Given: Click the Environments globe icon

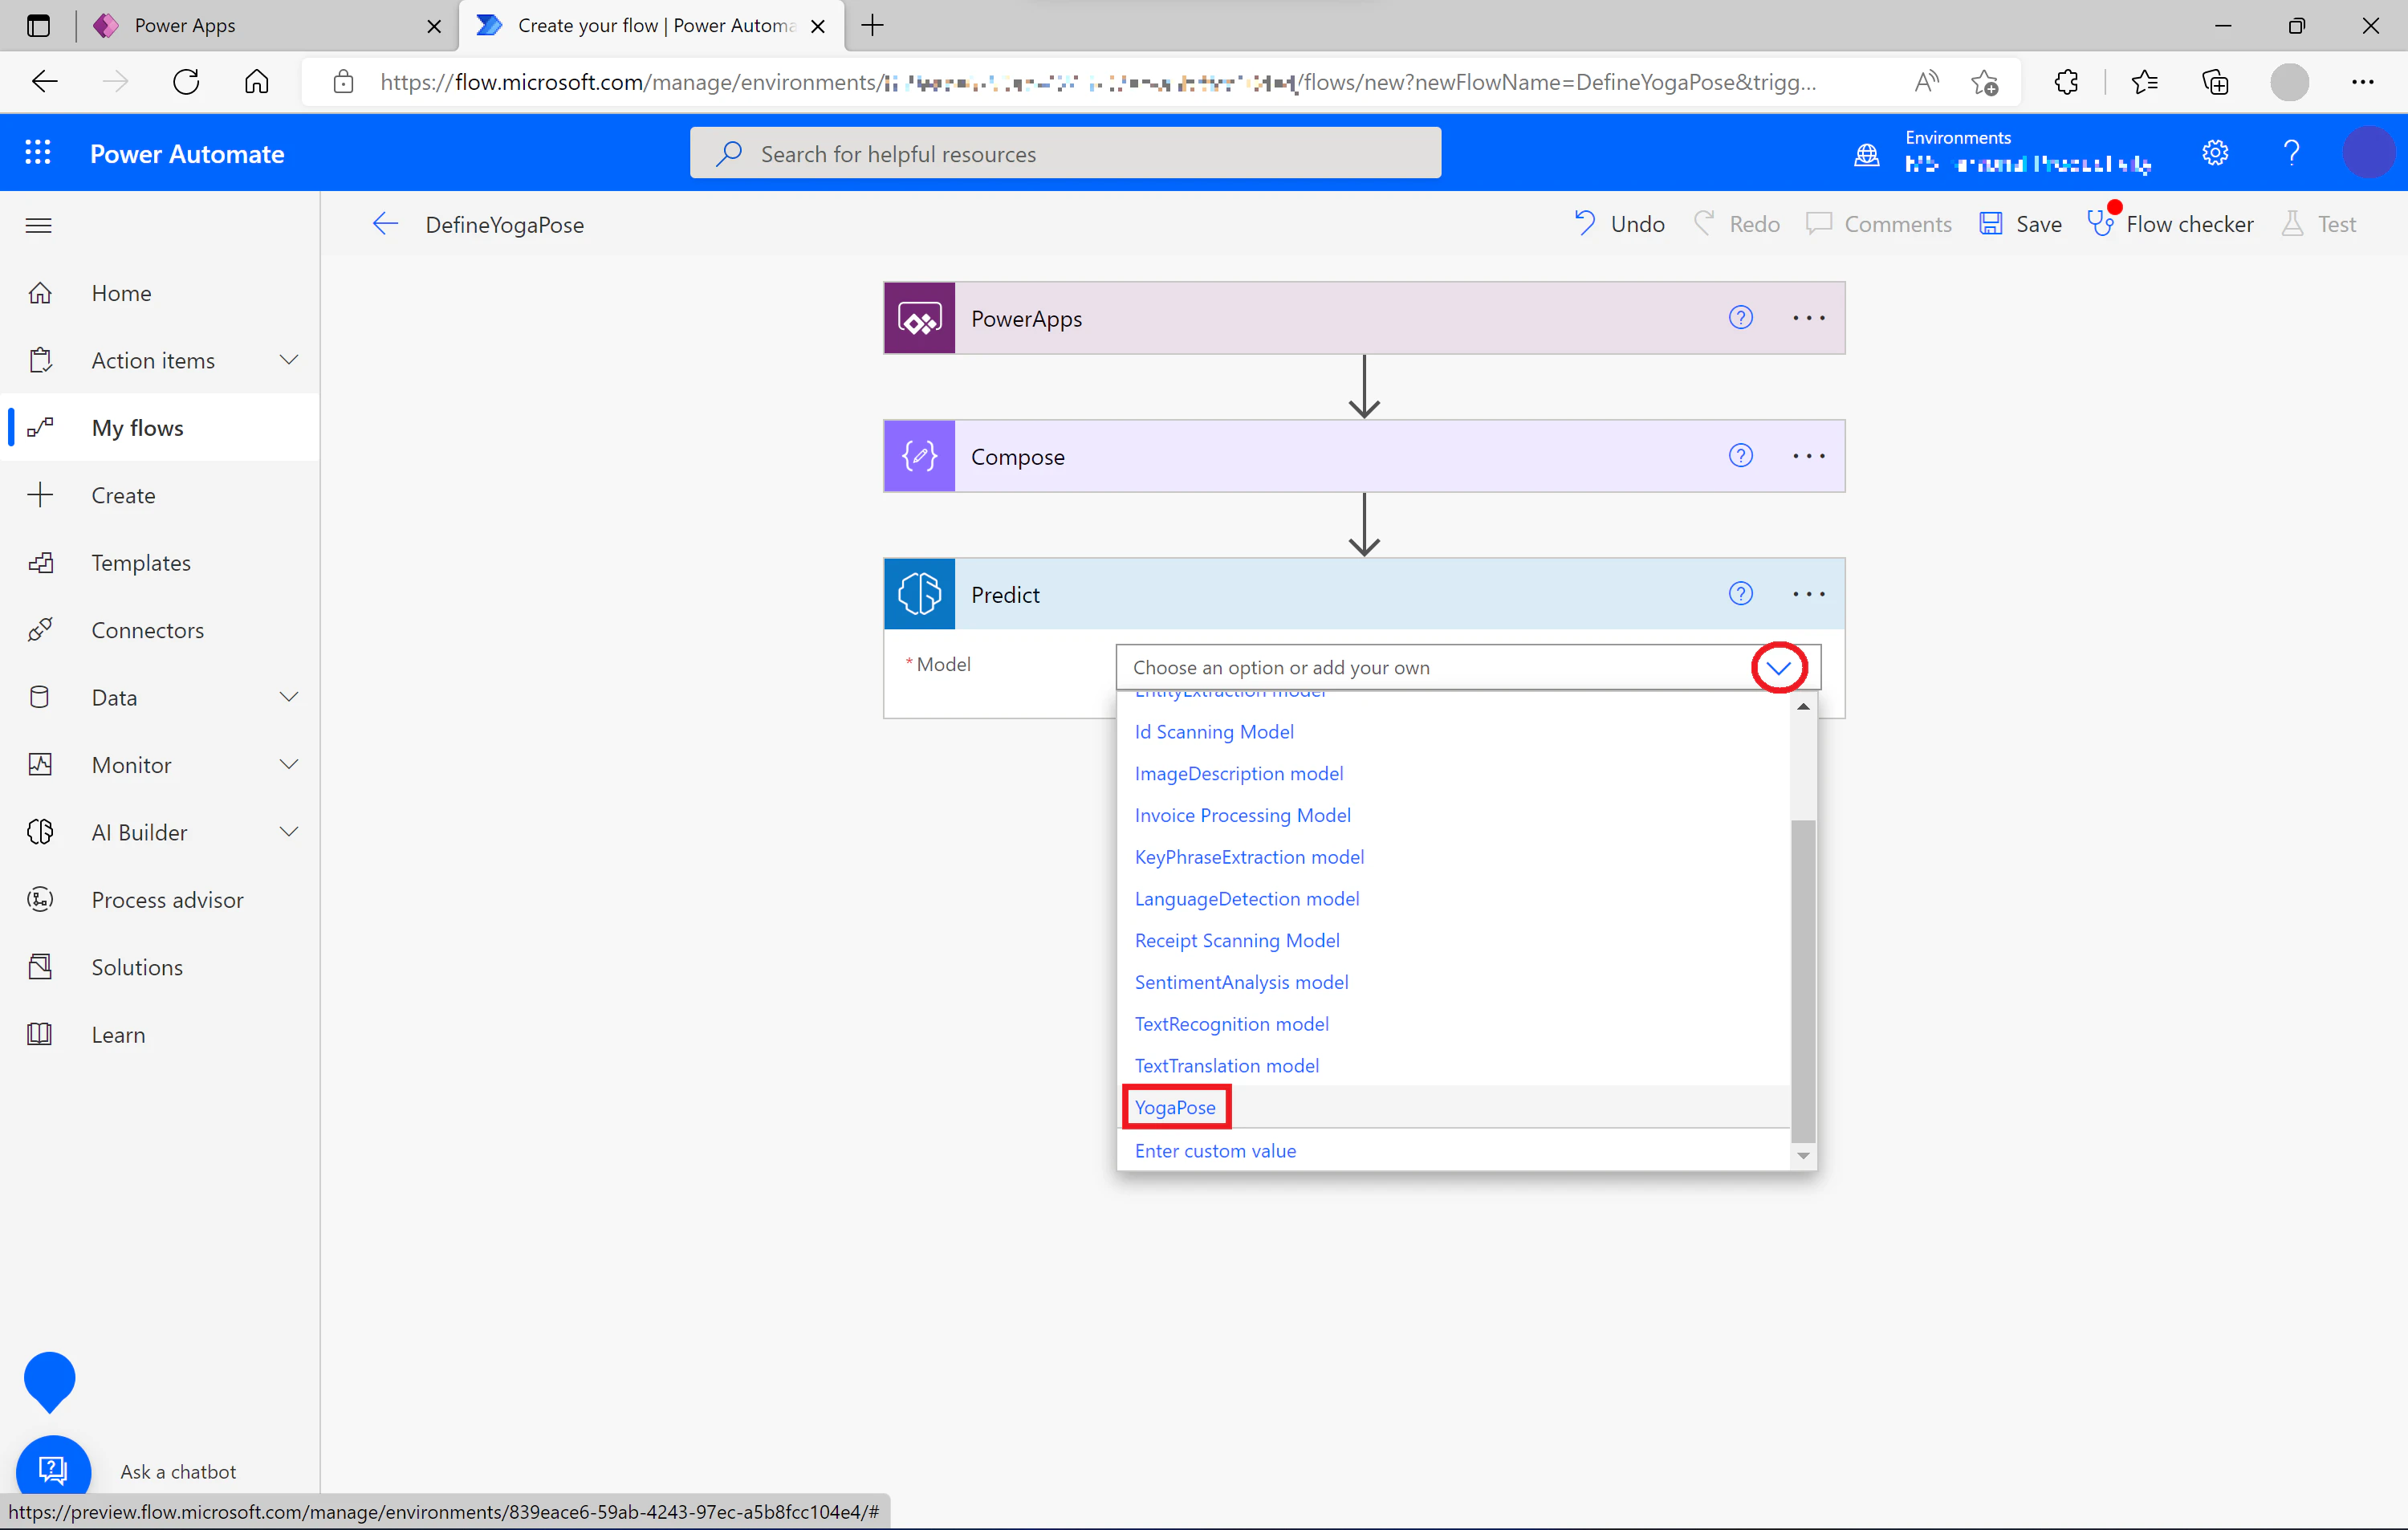Looking at the screenshot, I should [x=1866, y=155].
